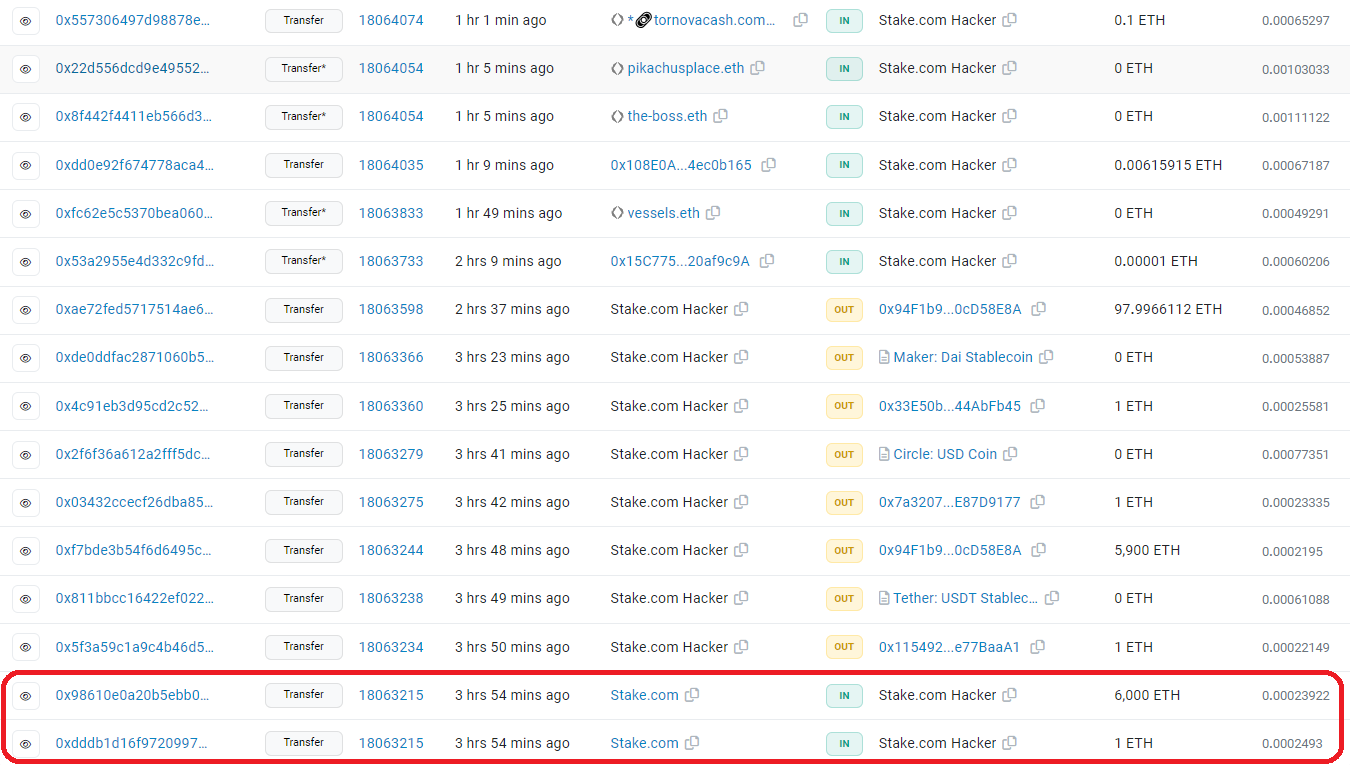Show details preview of 0xfc62e5c5370bea060
Viewport: 1350px width, 765px height.
pyautogui.click(x=26, y=213)
